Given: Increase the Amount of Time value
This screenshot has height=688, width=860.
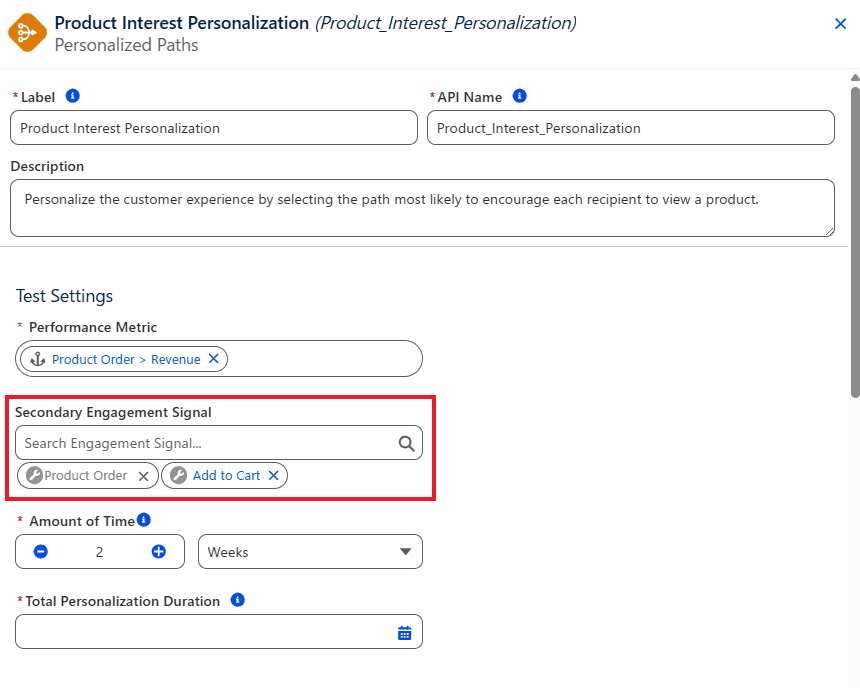Looking at the screenshot, I should click(x=159, y=551).
